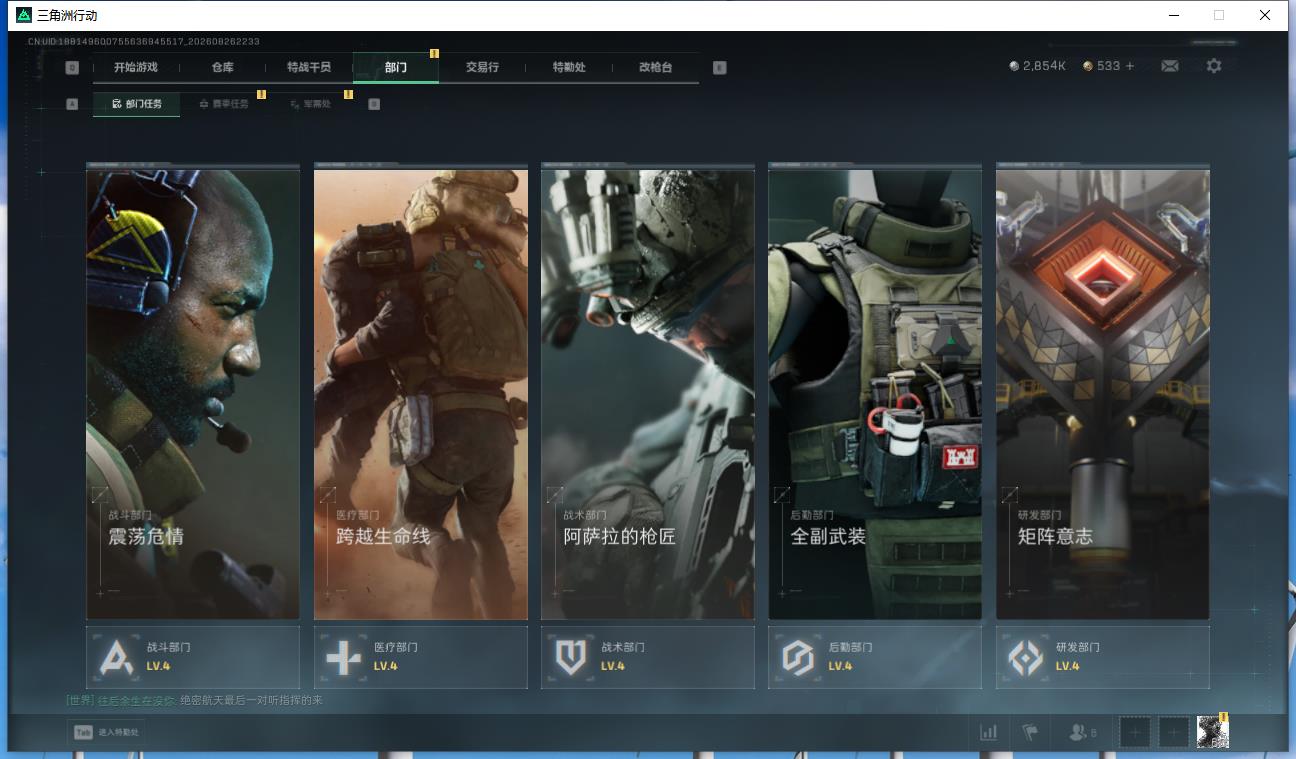Open the mail inbox envelope icon
Viewport: 1296px width, 759px height.
(1169, 66)
